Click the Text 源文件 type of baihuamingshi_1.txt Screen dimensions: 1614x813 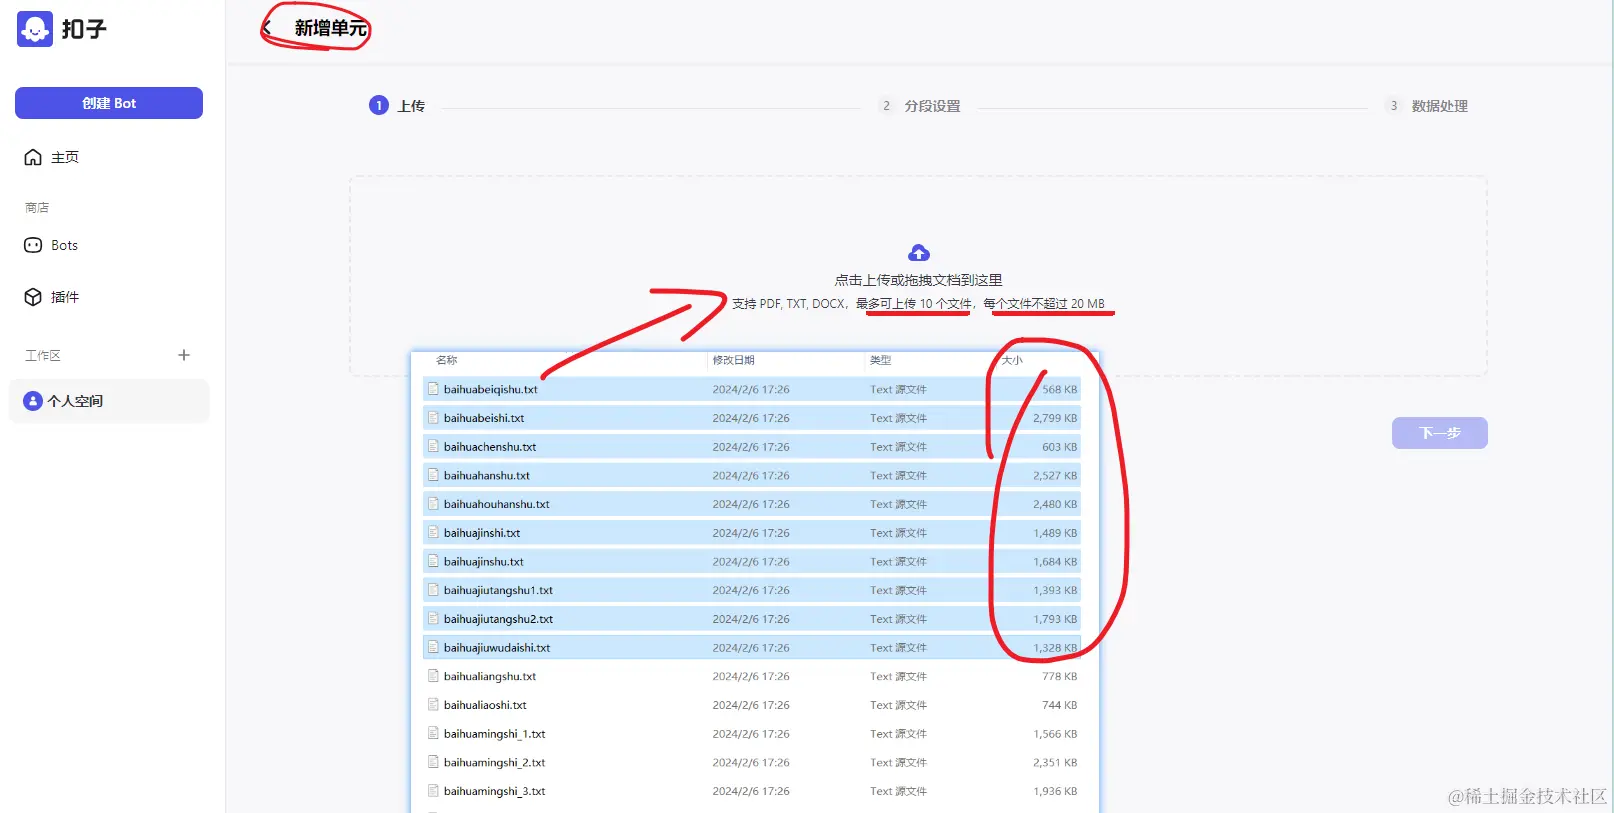898,734
